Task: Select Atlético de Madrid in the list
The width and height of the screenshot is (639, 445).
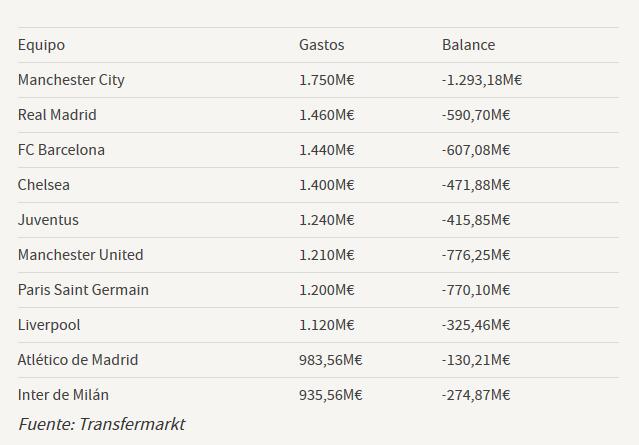Action: [78, 360]
